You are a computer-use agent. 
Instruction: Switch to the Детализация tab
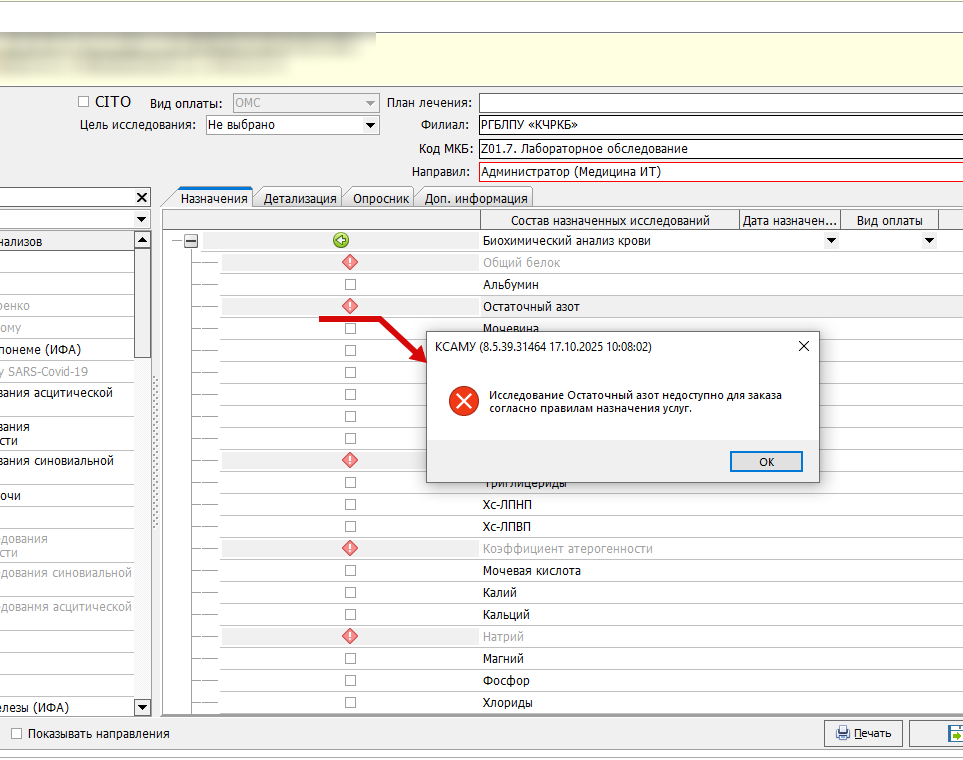click(299, 198)
